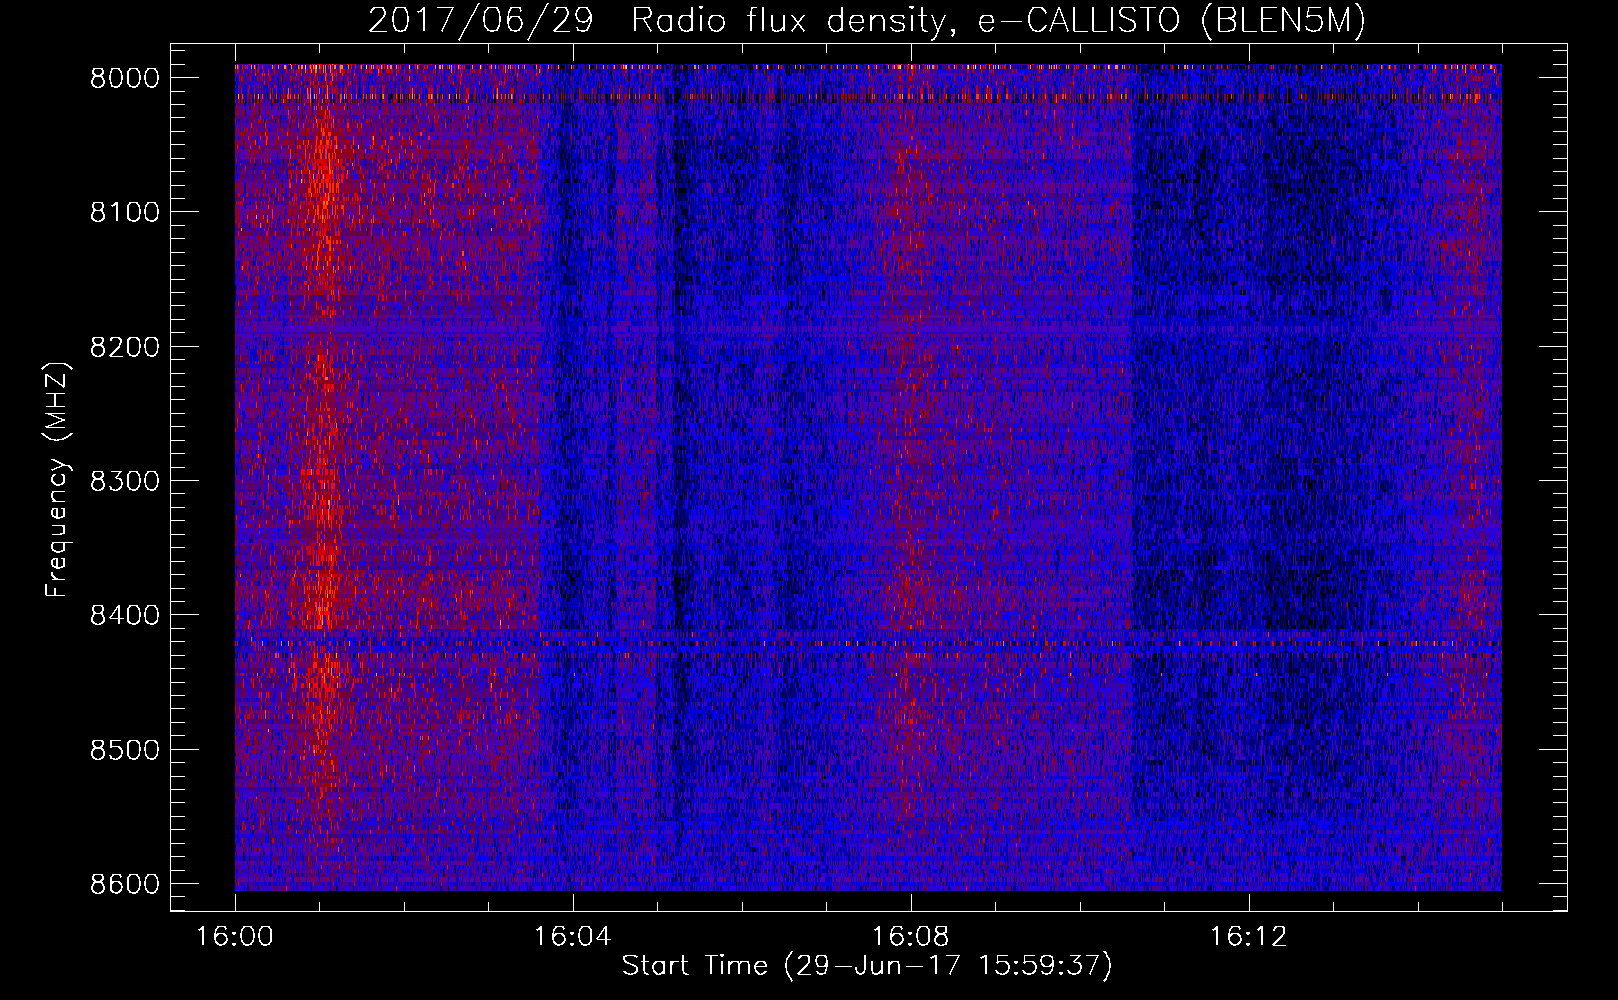Click the 8100 frequency tick label
Image resolution: width=1618 pixels, height=1000 pixels.
(124, 212)
